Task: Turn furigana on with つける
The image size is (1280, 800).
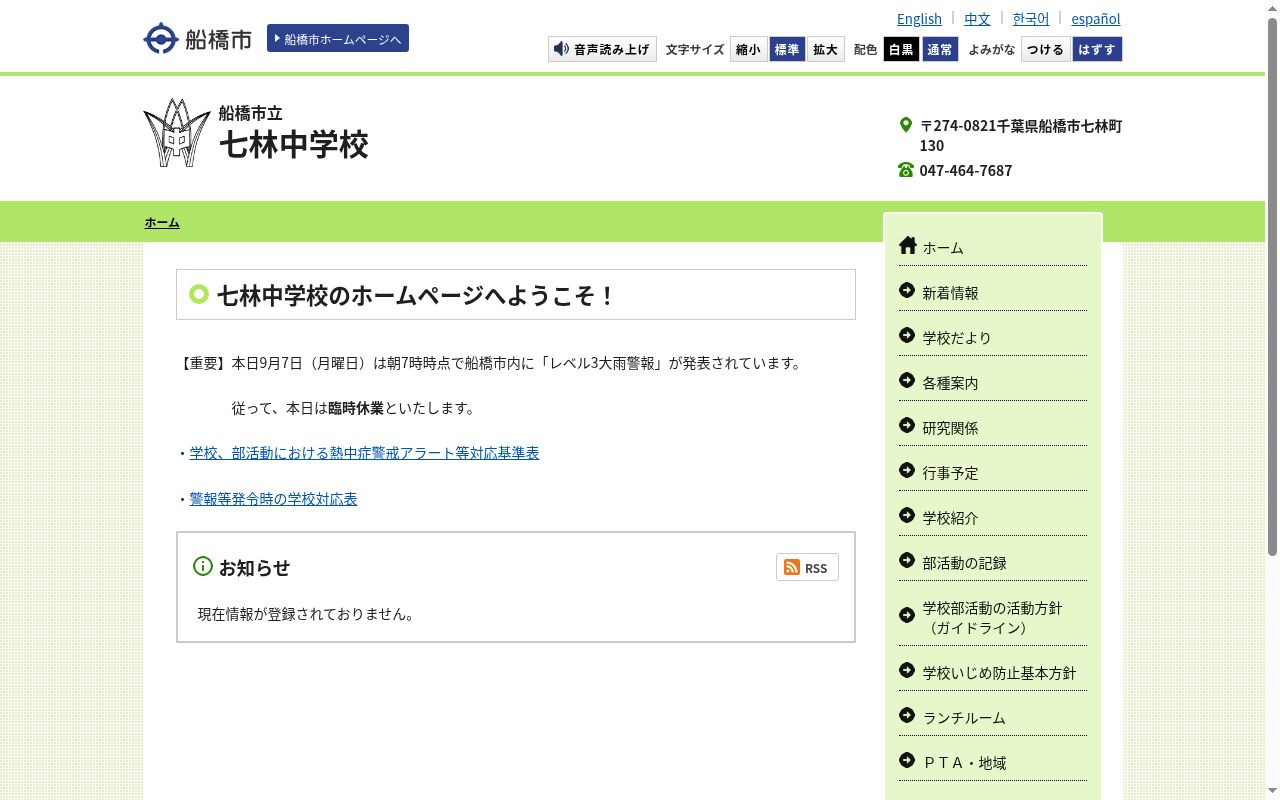Action: coord(1046,49)
